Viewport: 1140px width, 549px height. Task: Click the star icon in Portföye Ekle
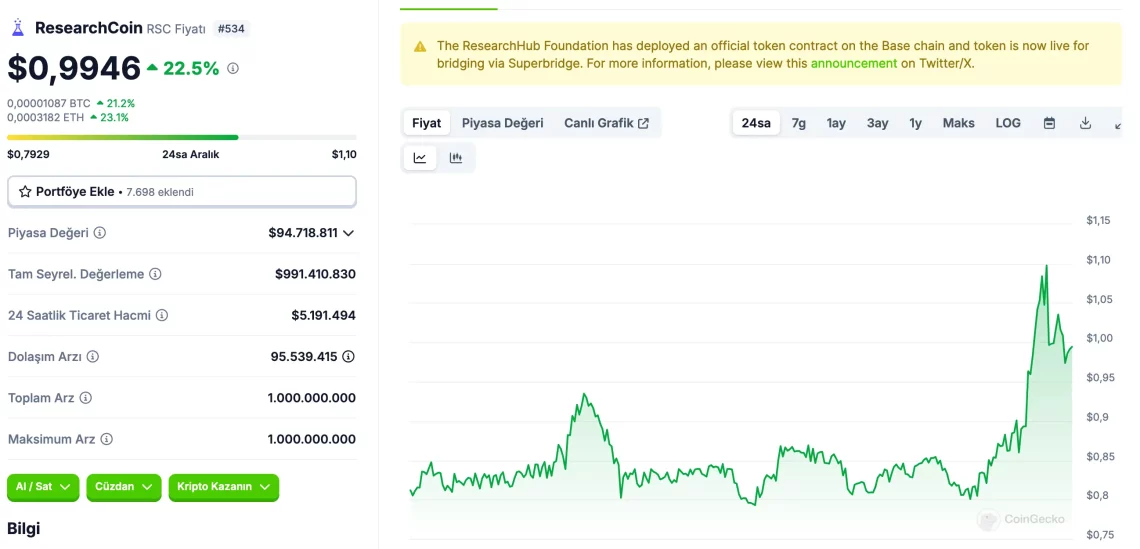click(25, 192)
